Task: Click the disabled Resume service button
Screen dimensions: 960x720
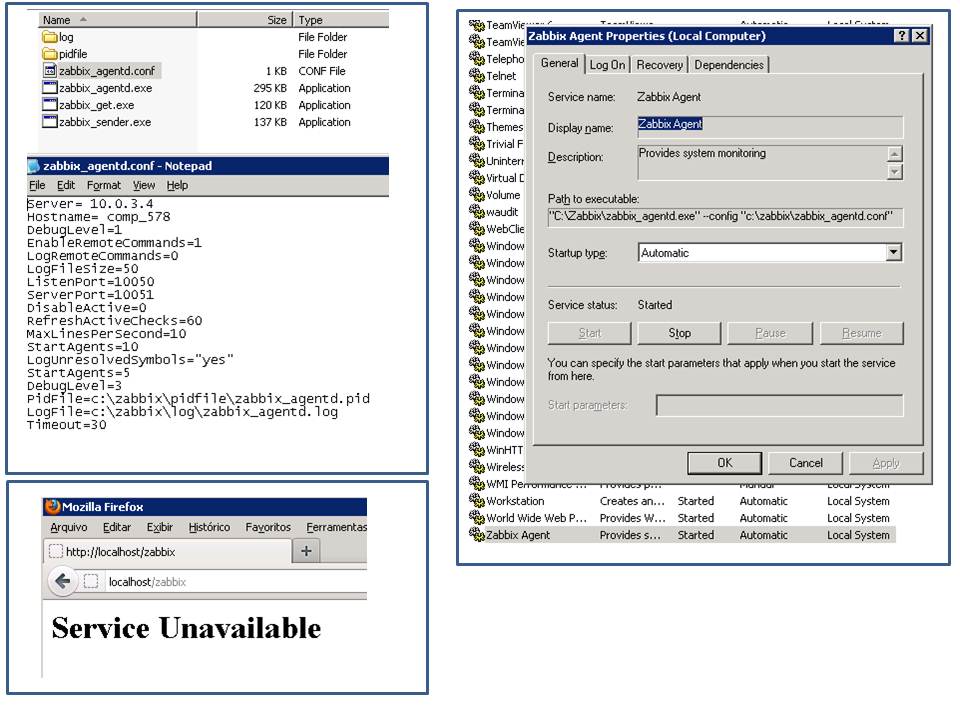Action: click(861, 333)
